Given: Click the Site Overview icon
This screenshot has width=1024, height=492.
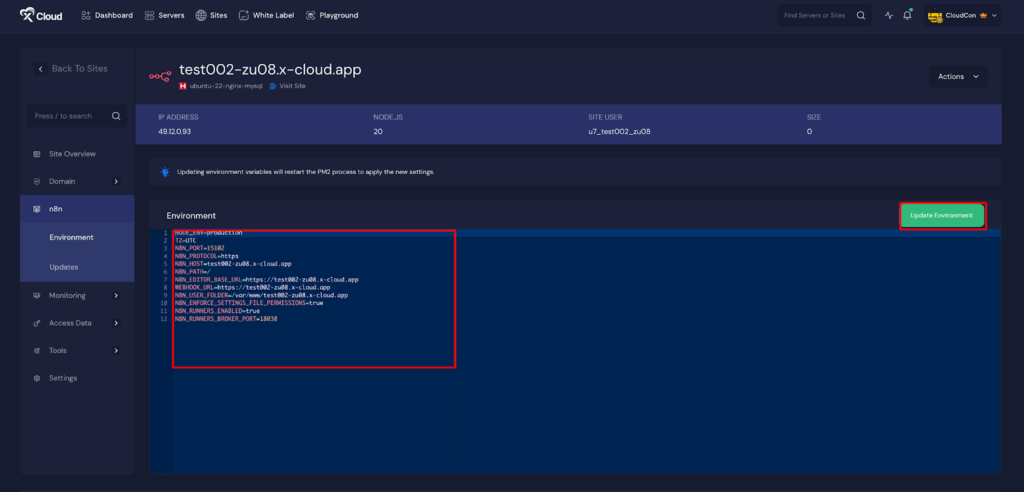Looking at the screenshot, I should (37, 154).
